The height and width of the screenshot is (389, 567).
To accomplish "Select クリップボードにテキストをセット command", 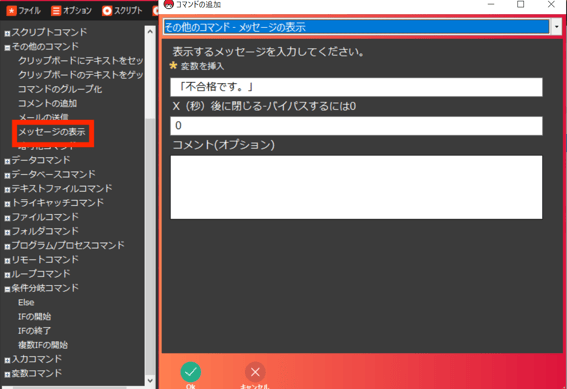I will [x=81, y=60].
